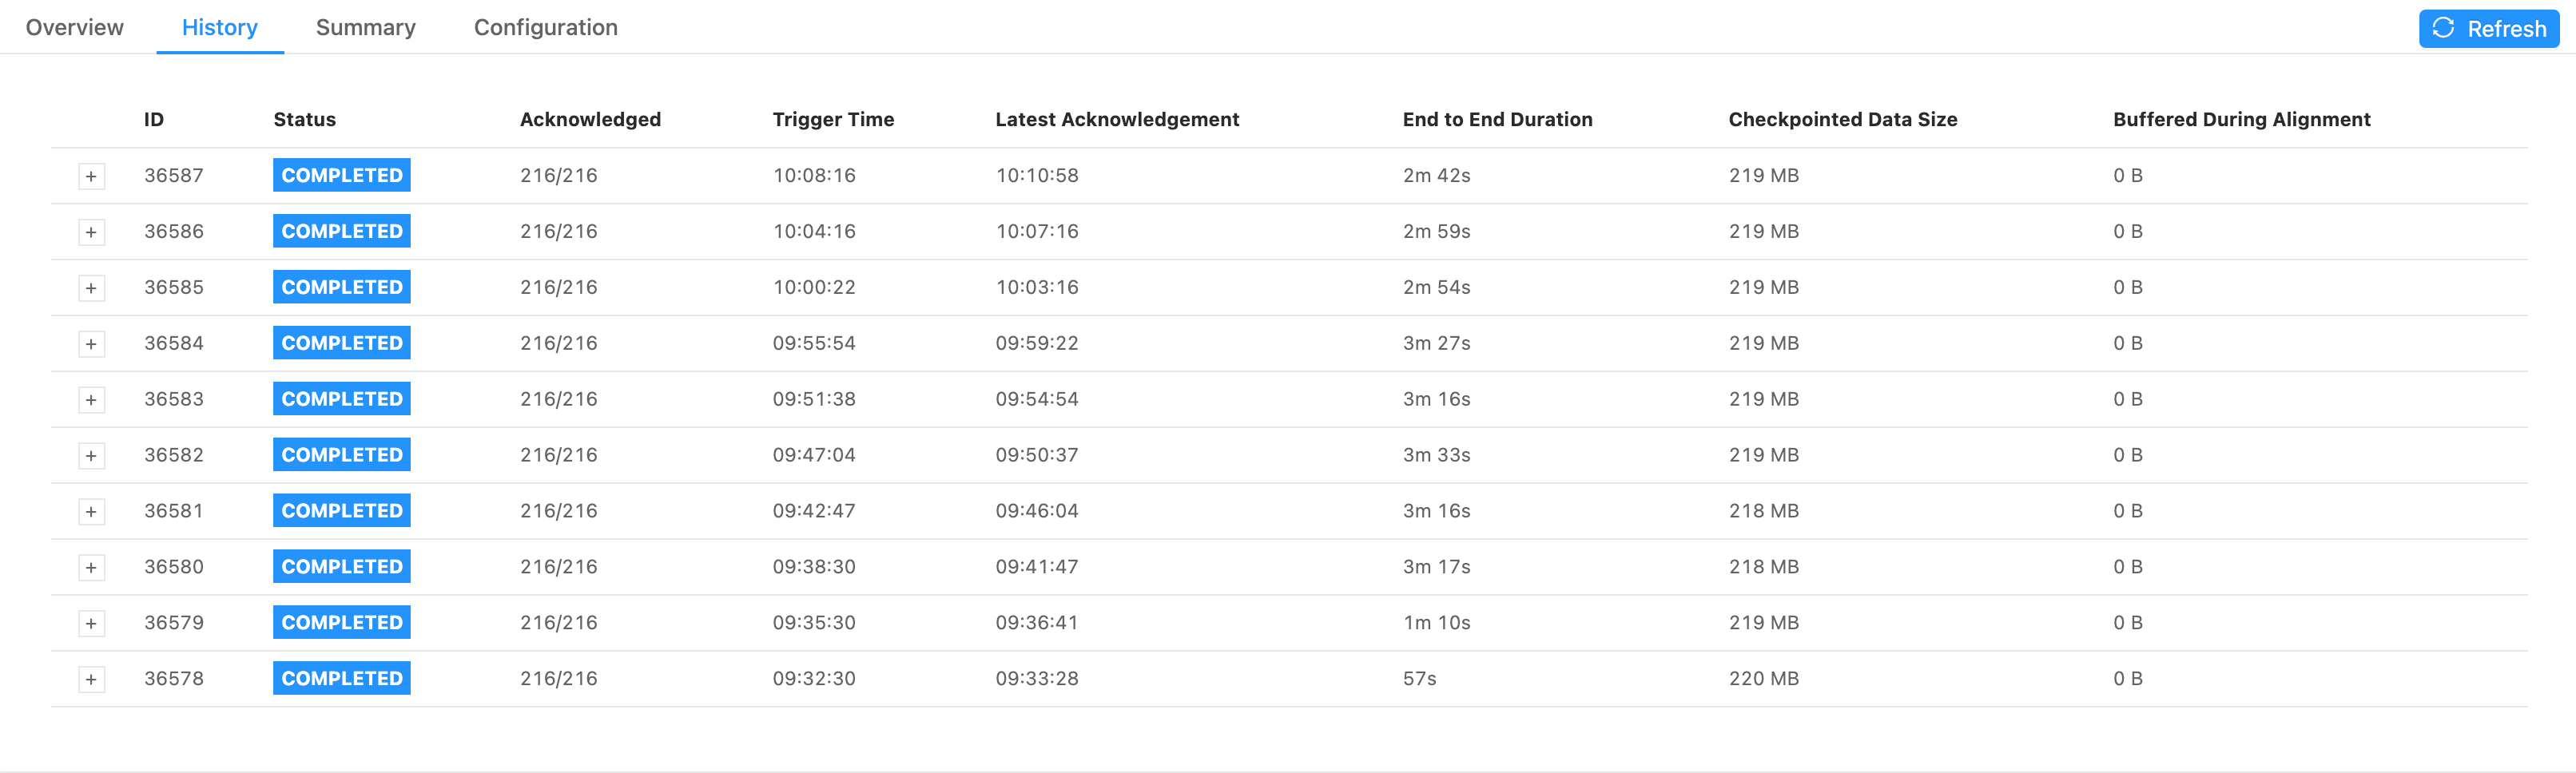The image size is (2576, 773).
Task: Expand checkpoint 36583 details
Action: [91, 401]
